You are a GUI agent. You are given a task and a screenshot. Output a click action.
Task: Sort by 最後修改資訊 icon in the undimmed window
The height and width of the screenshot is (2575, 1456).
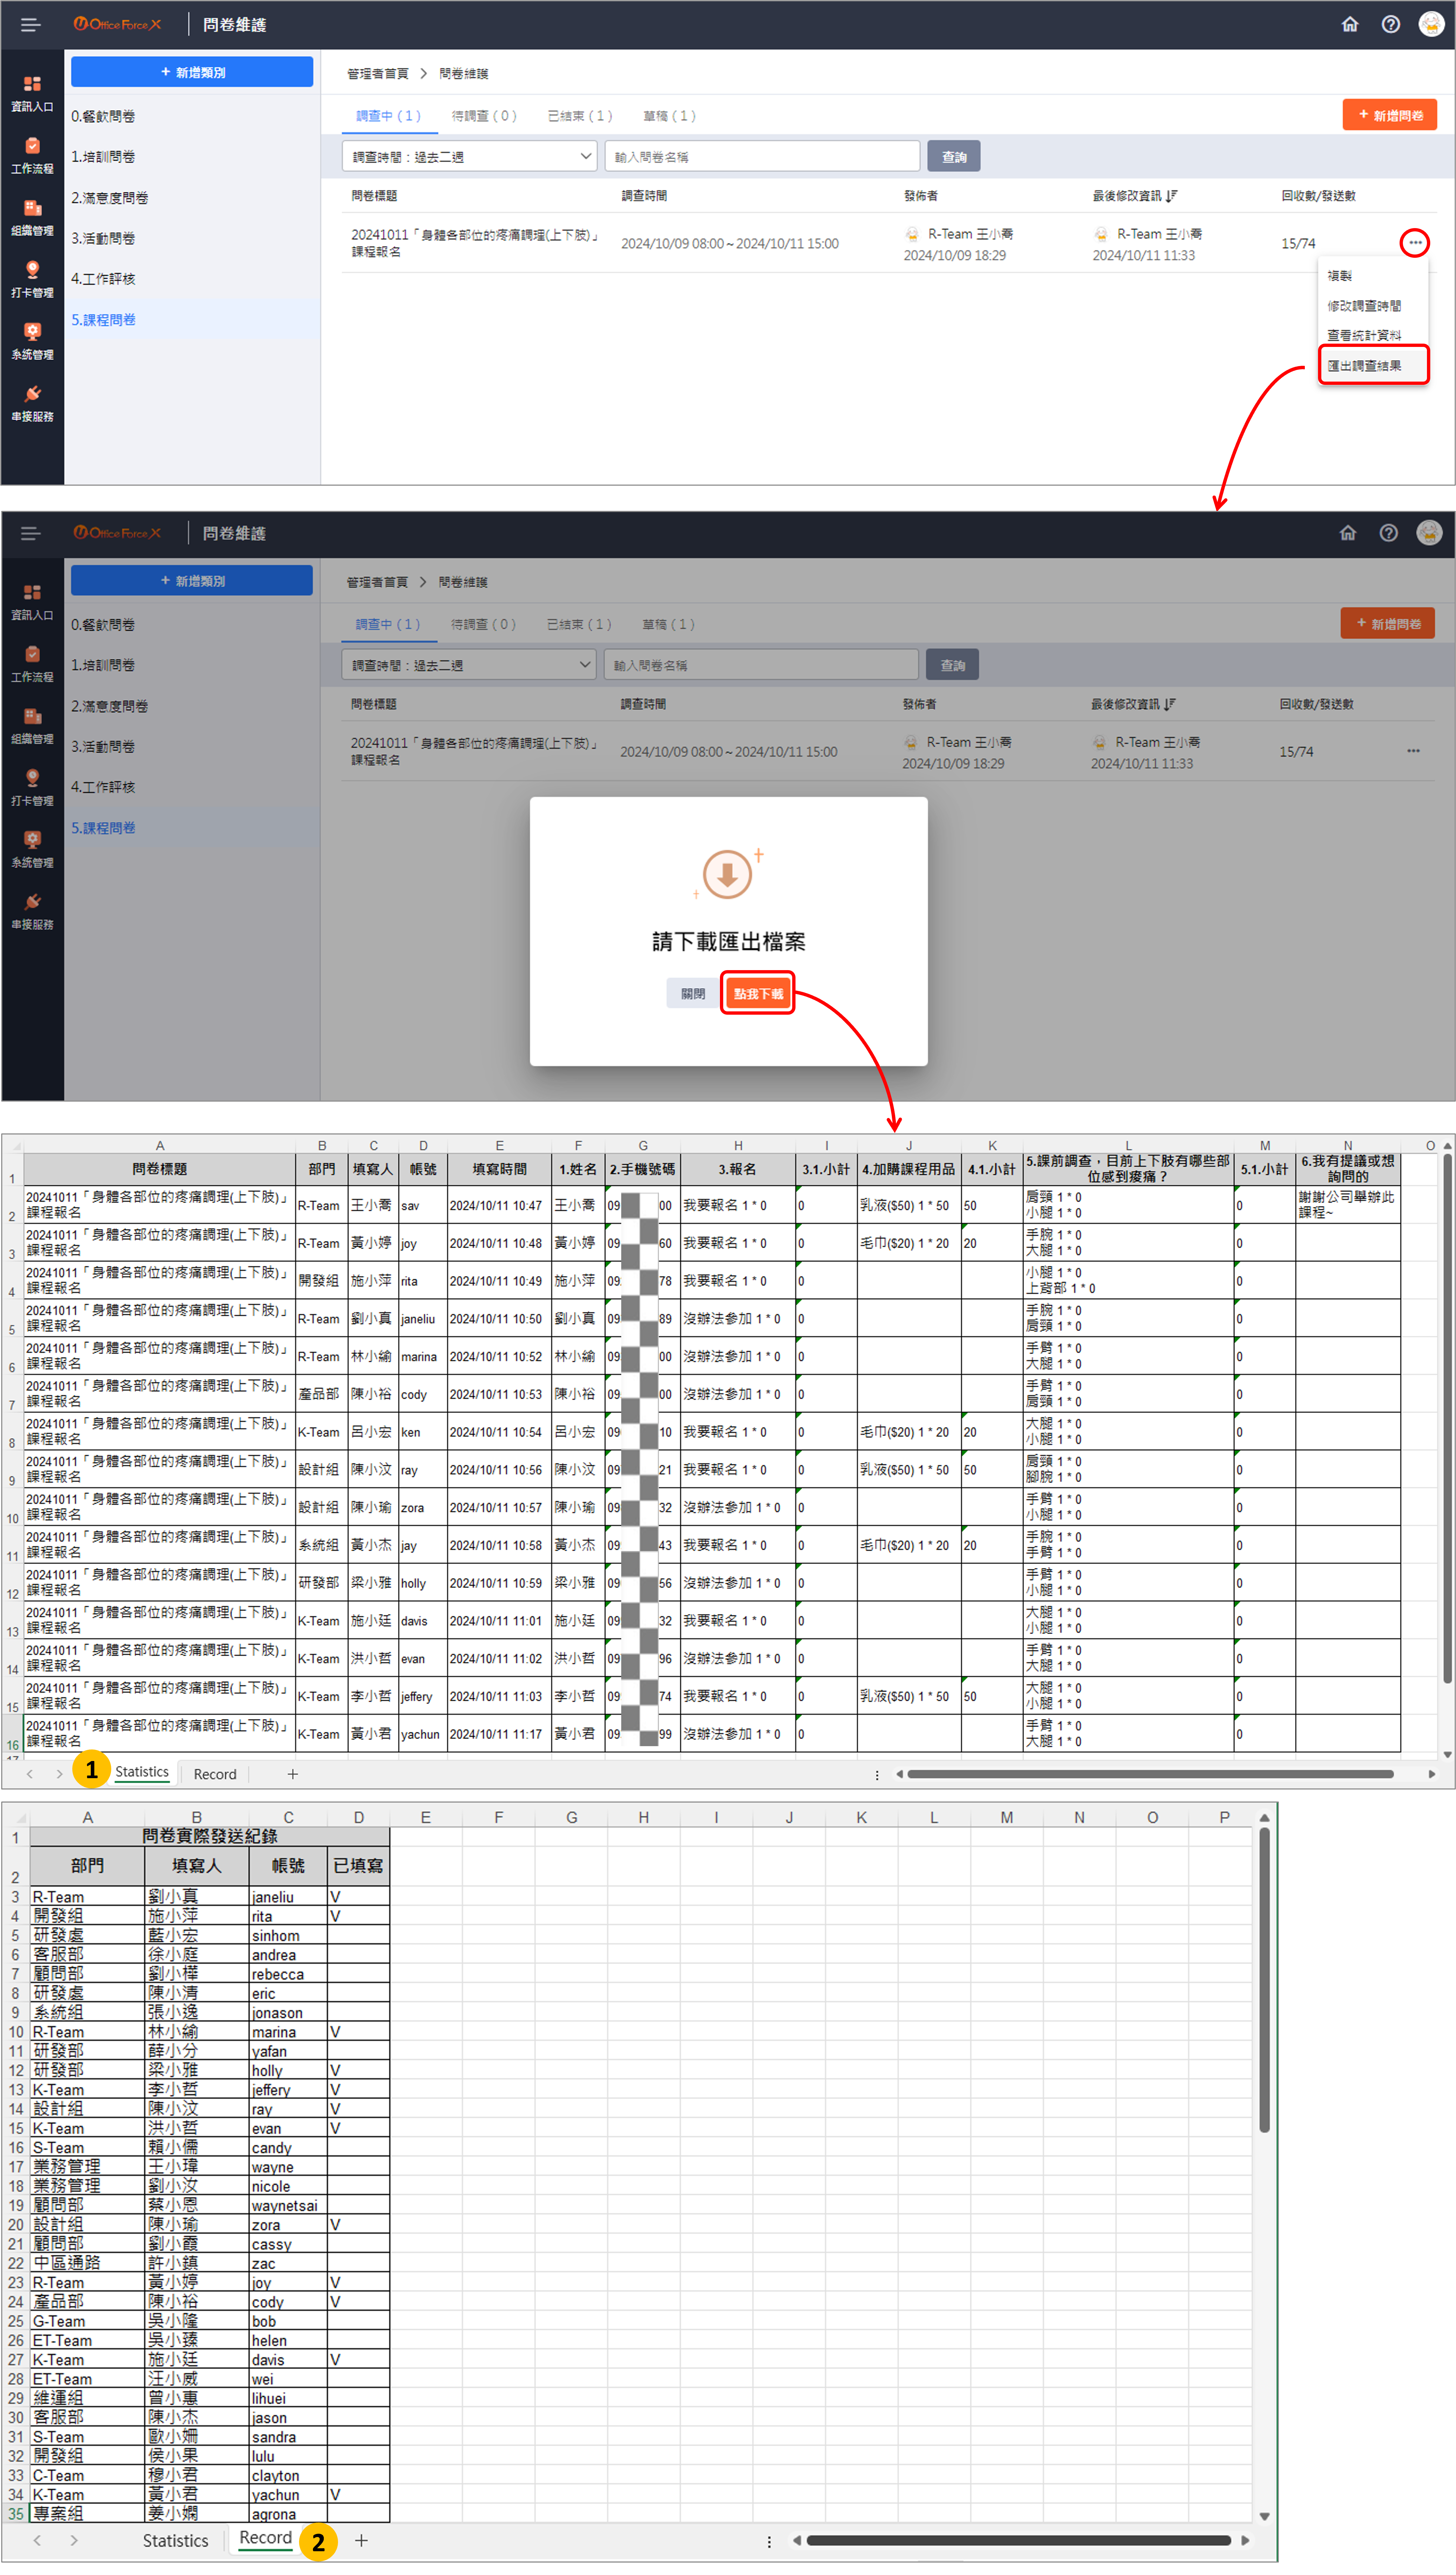coord(1171,196)
